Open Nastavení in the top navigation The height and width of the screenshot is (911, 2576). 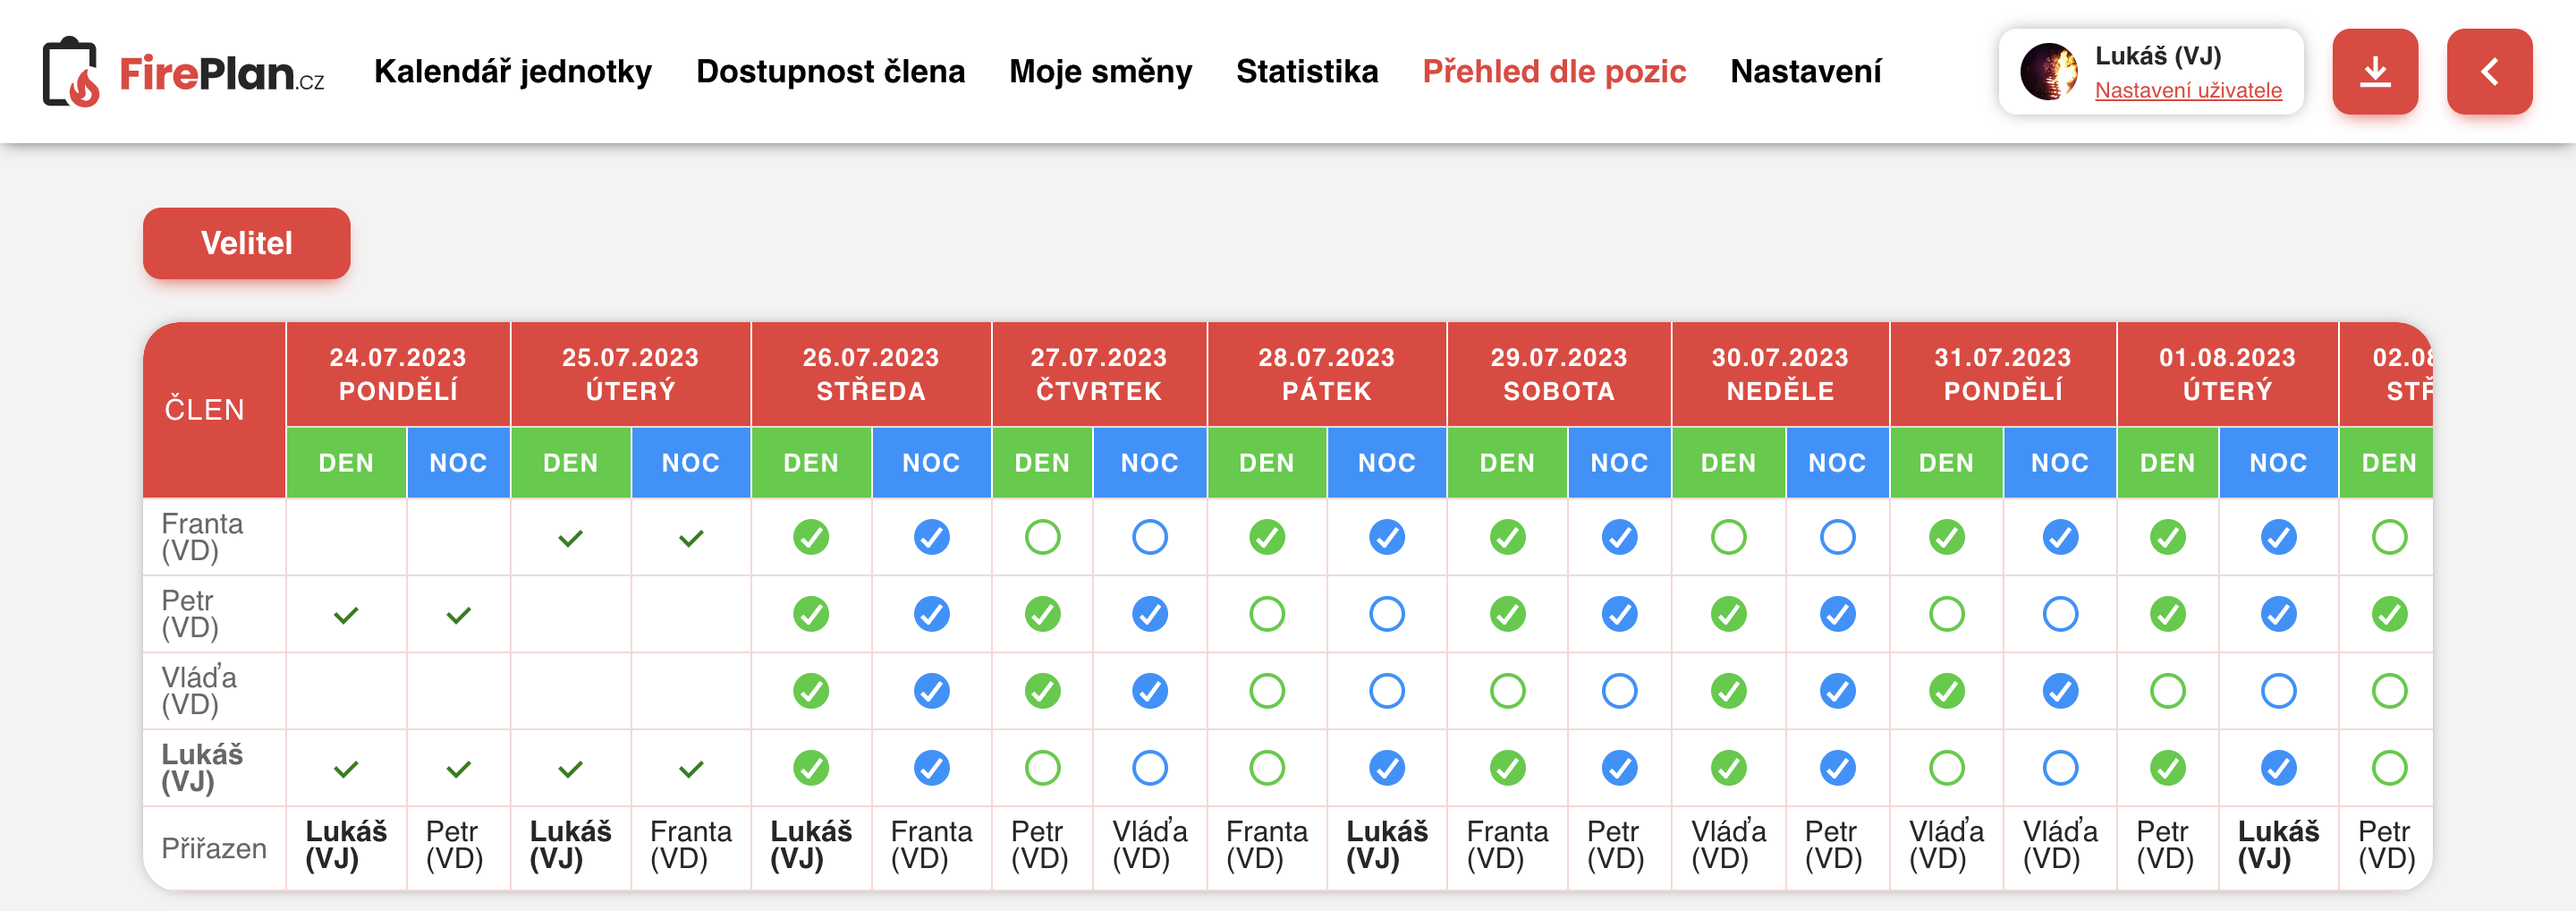(x=1806, y=71)
